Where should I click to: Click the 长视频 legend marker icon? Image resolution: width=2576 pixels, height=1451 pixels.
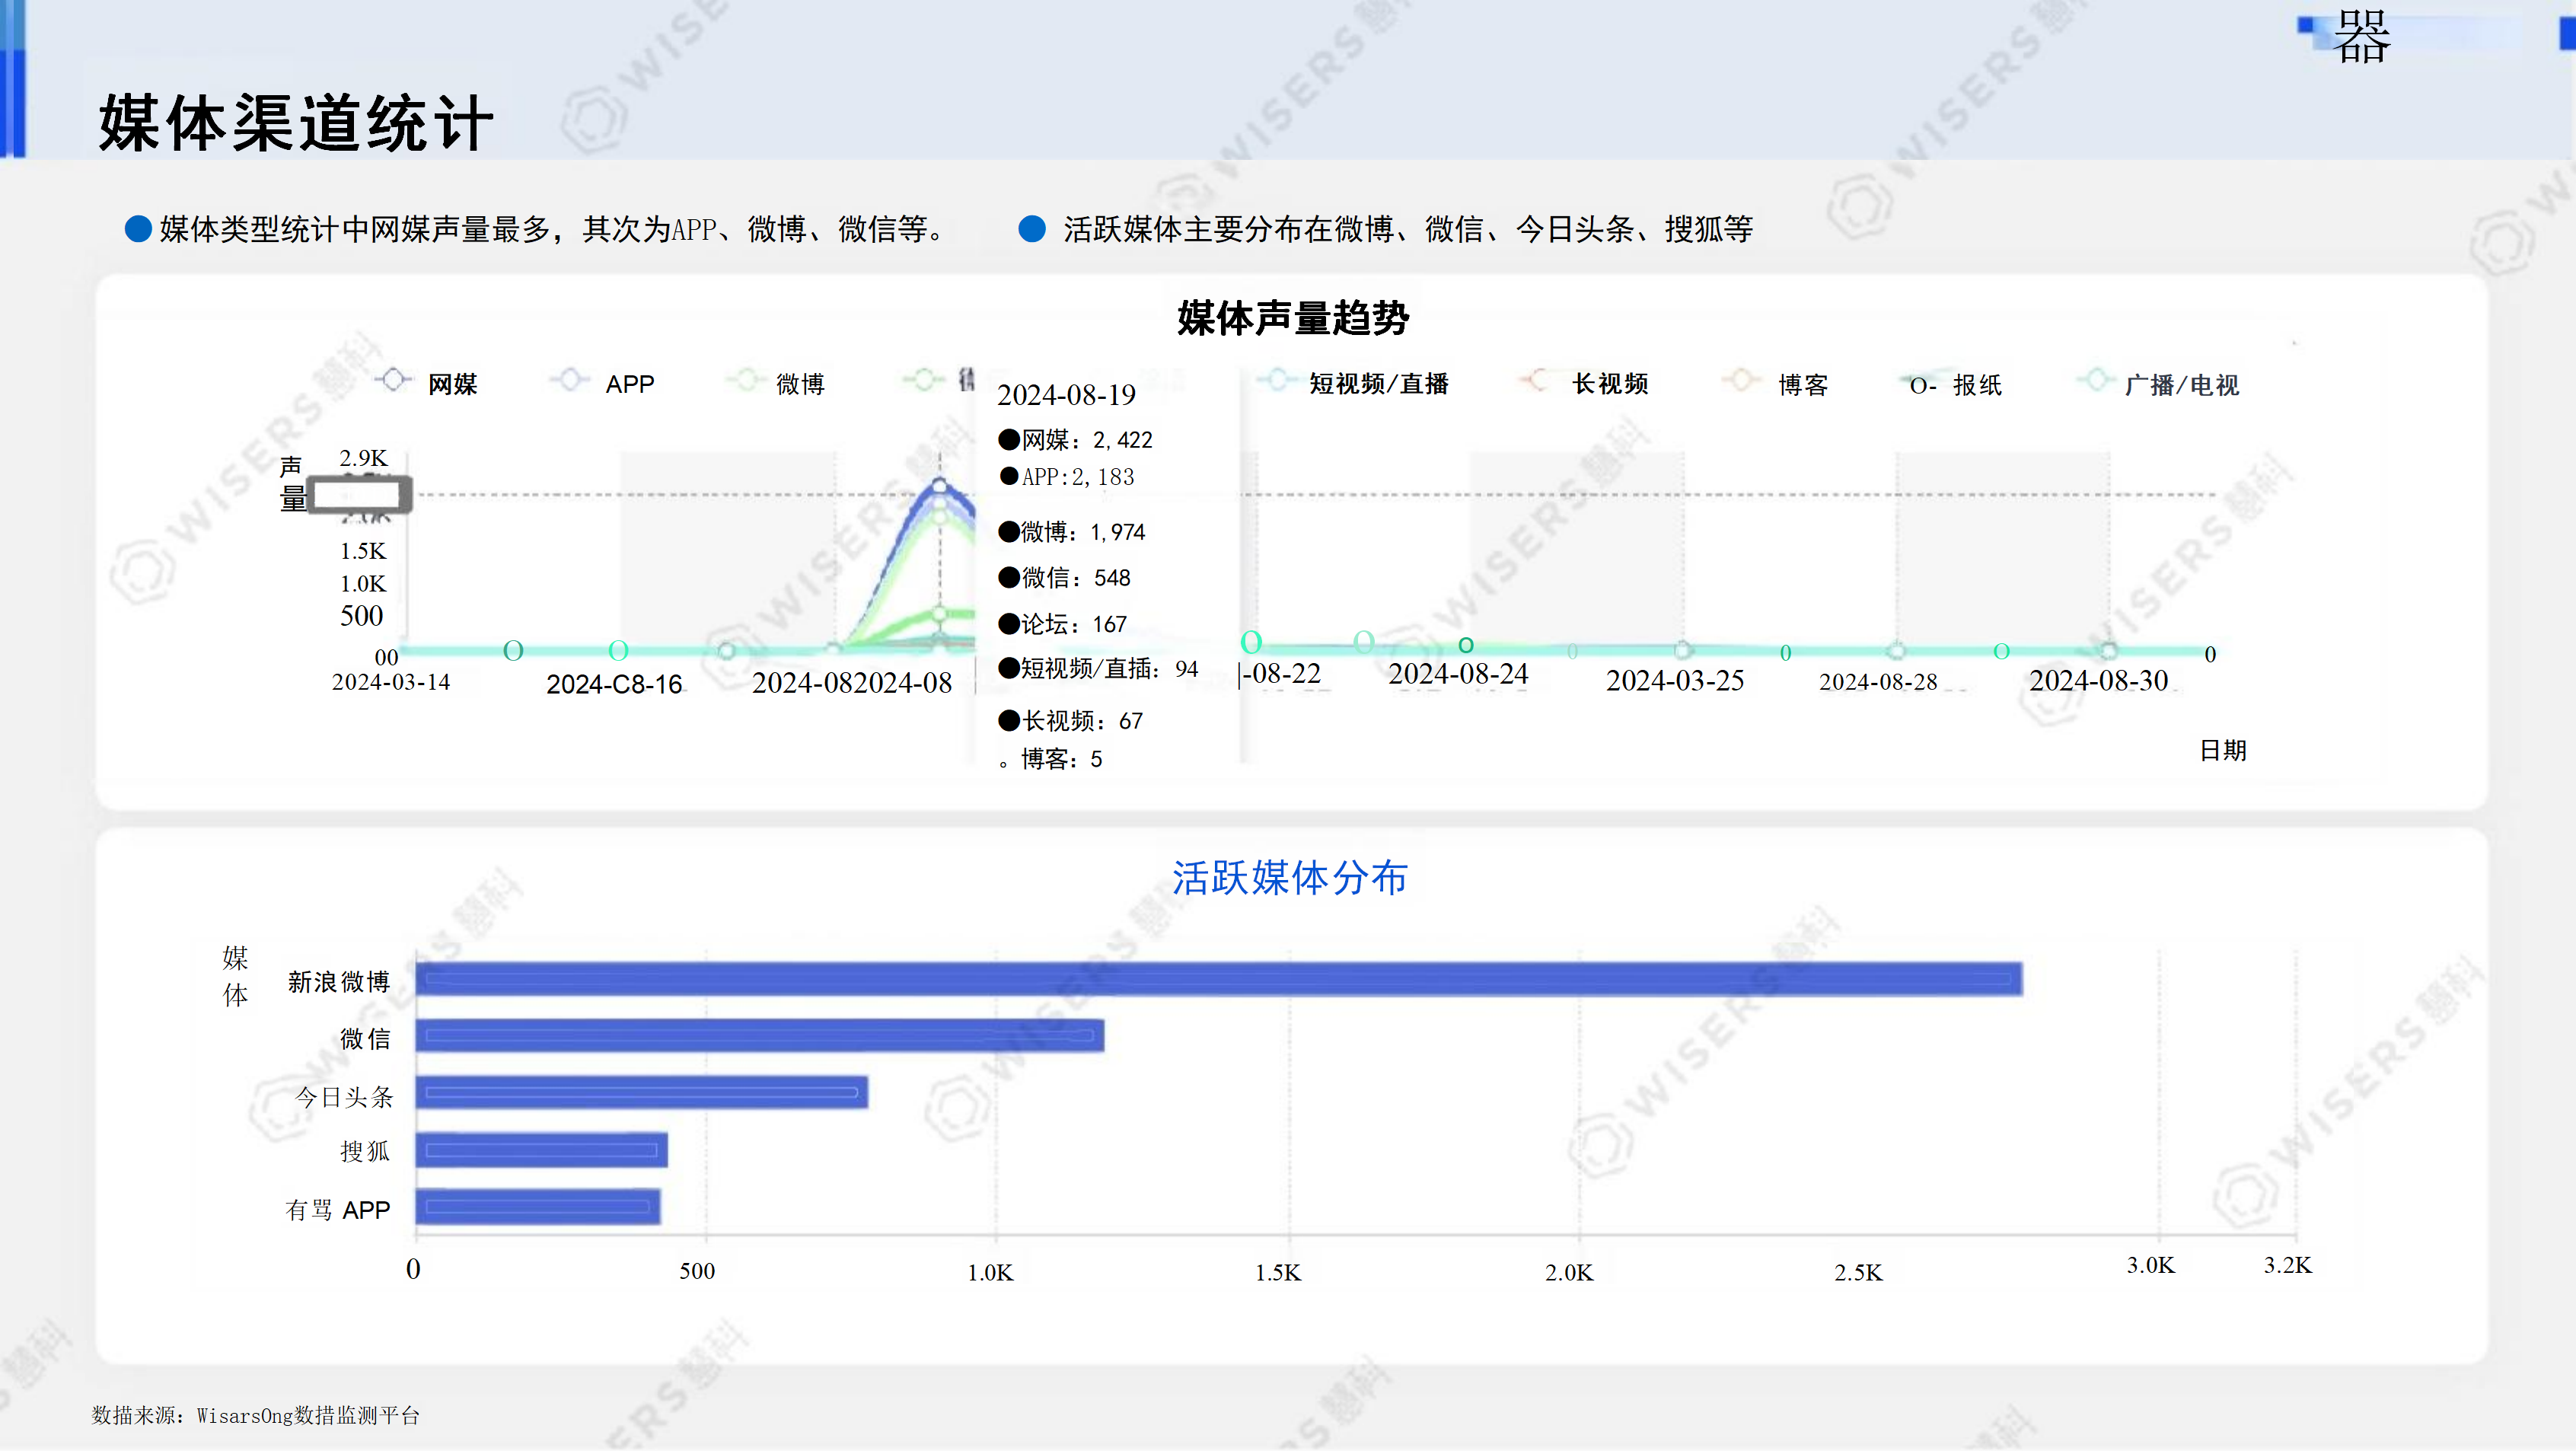(1537, 380)
